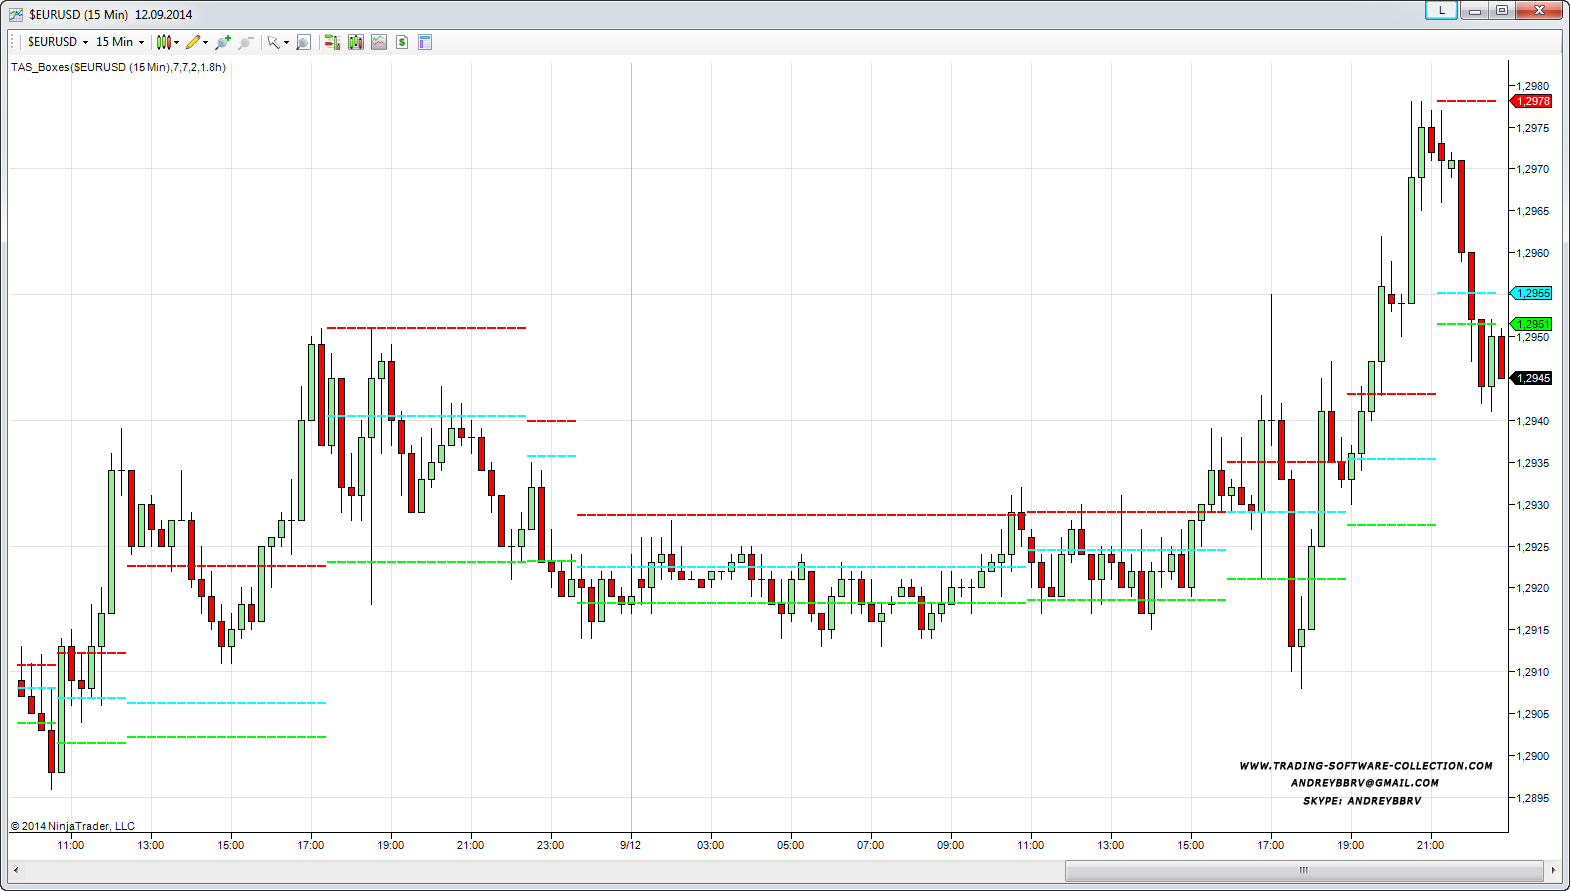Viewport: 1570px width, 891px height.
Task: Click the zoom out magnifier icon
Action: 246,42
